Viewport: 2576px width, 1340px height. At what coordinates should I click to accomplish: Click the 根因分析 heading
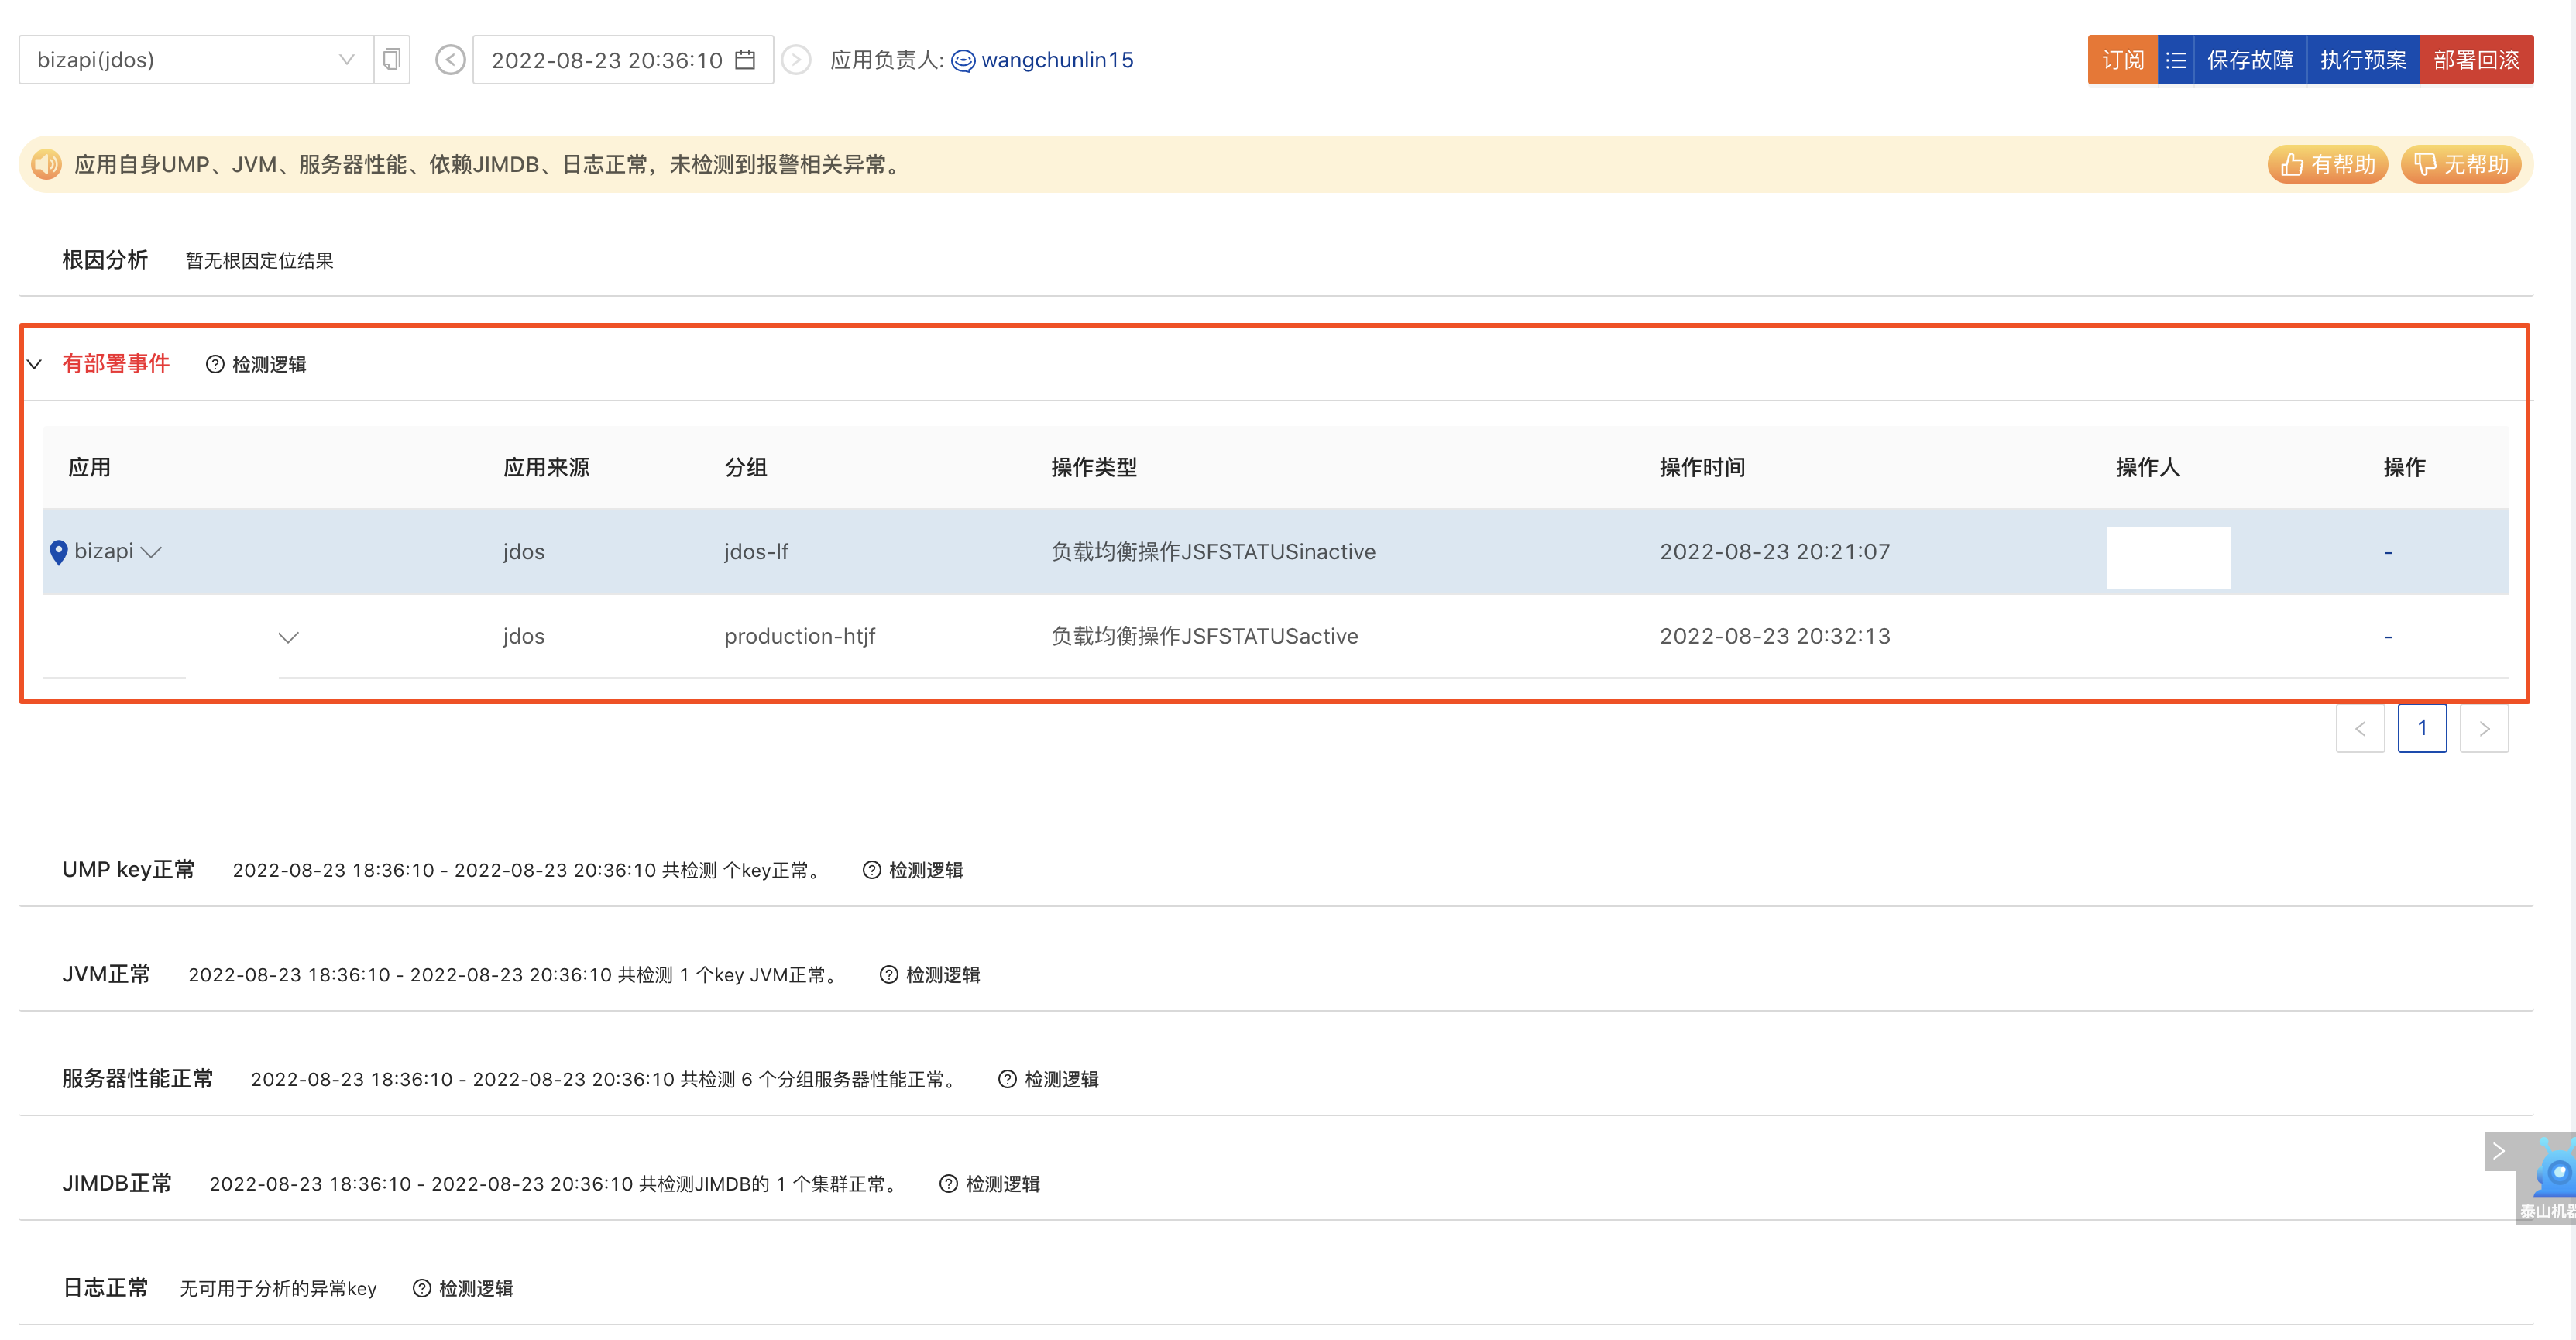click(x=105, y=260)
